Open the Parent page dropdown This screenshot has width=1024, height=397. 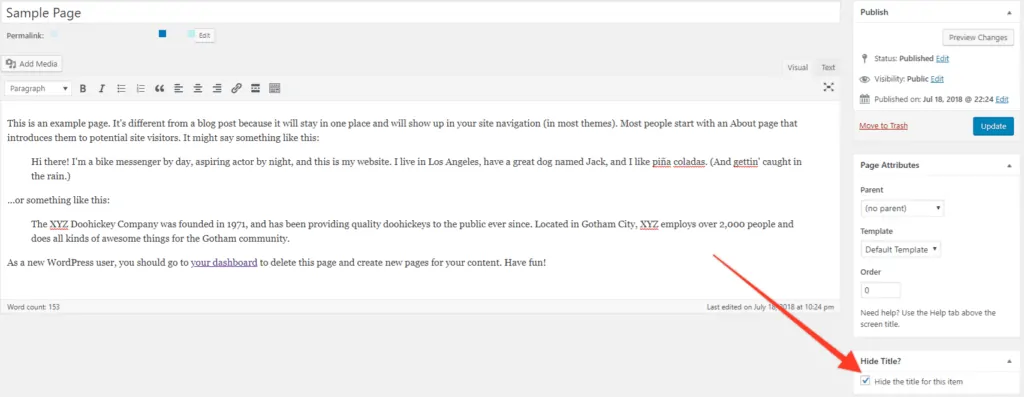[903, 209]
